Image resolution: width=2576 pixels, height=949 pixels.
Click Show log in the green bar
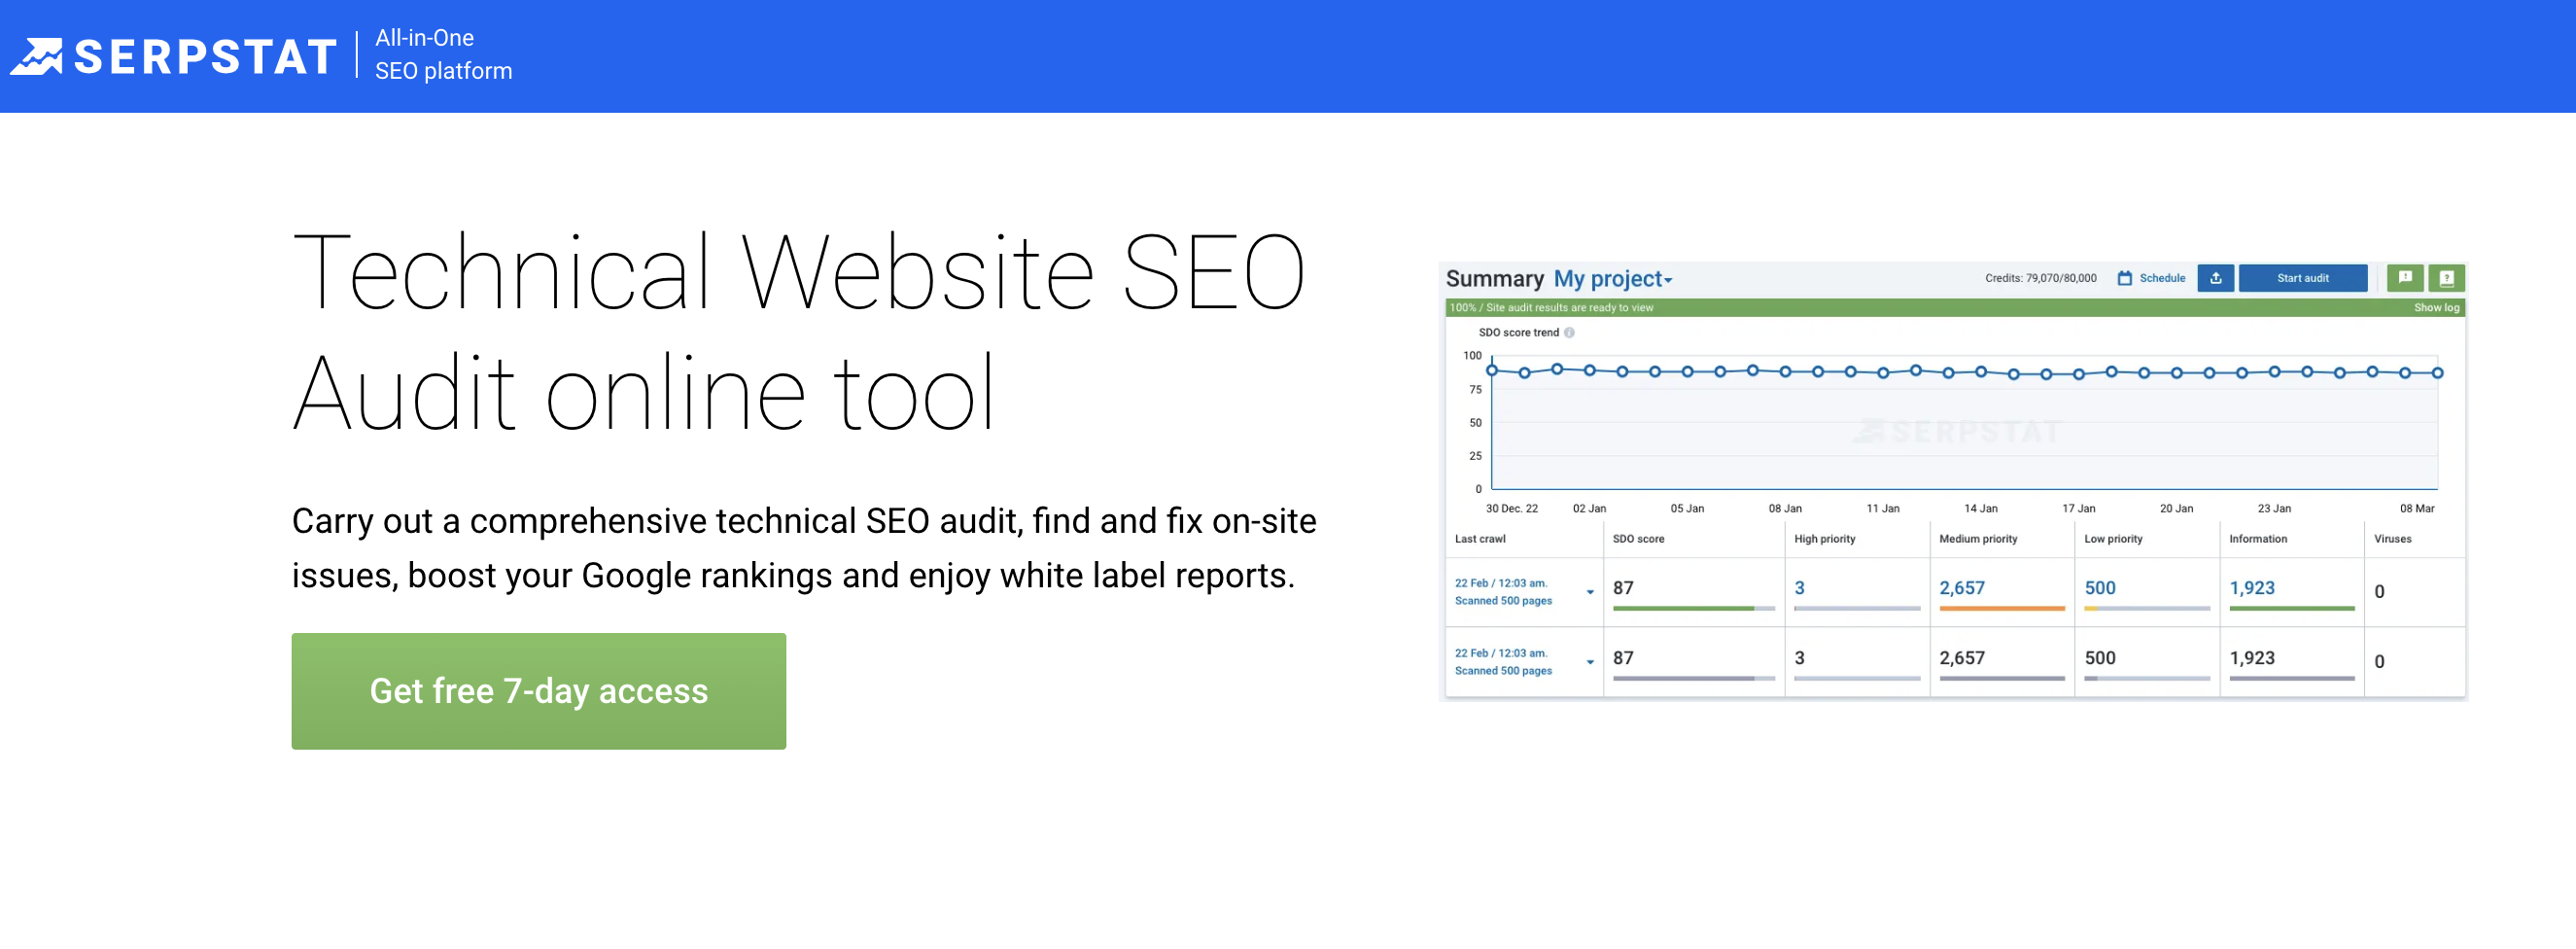[2436, 308]
